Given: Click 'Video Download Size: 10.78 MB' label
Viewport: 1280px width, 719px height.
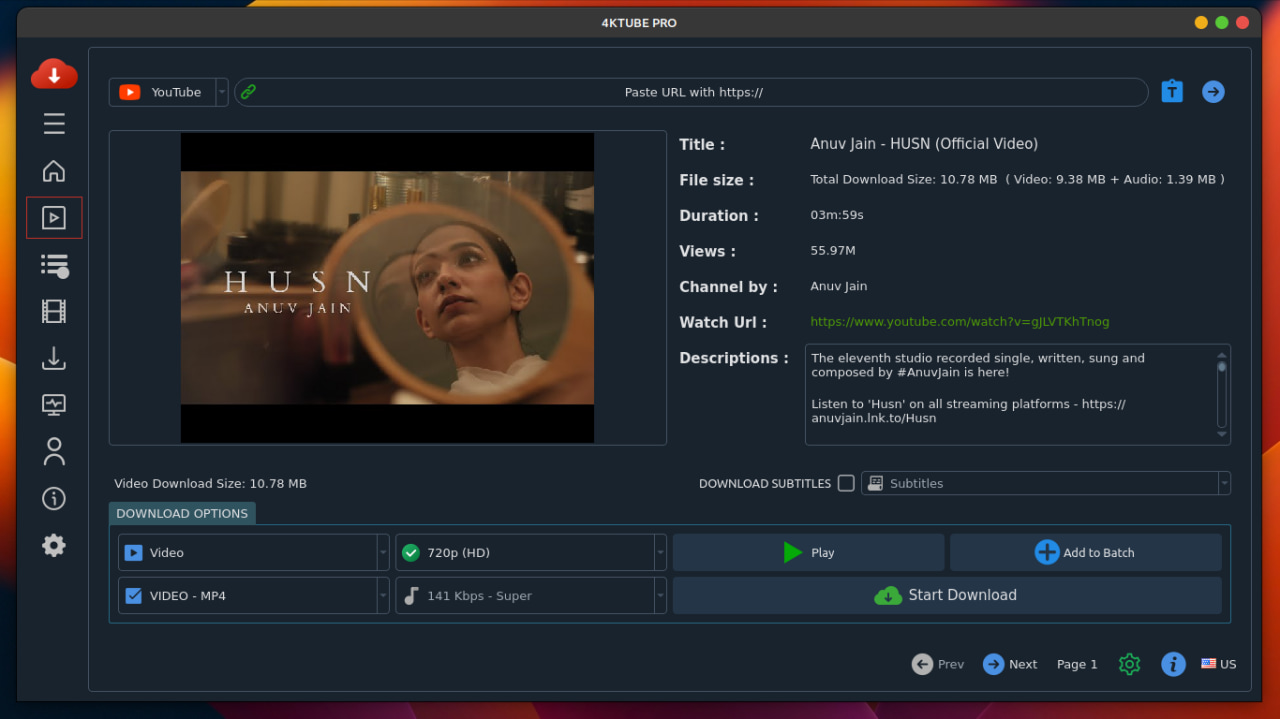Looking at the screenshot, I should point(210,484).
